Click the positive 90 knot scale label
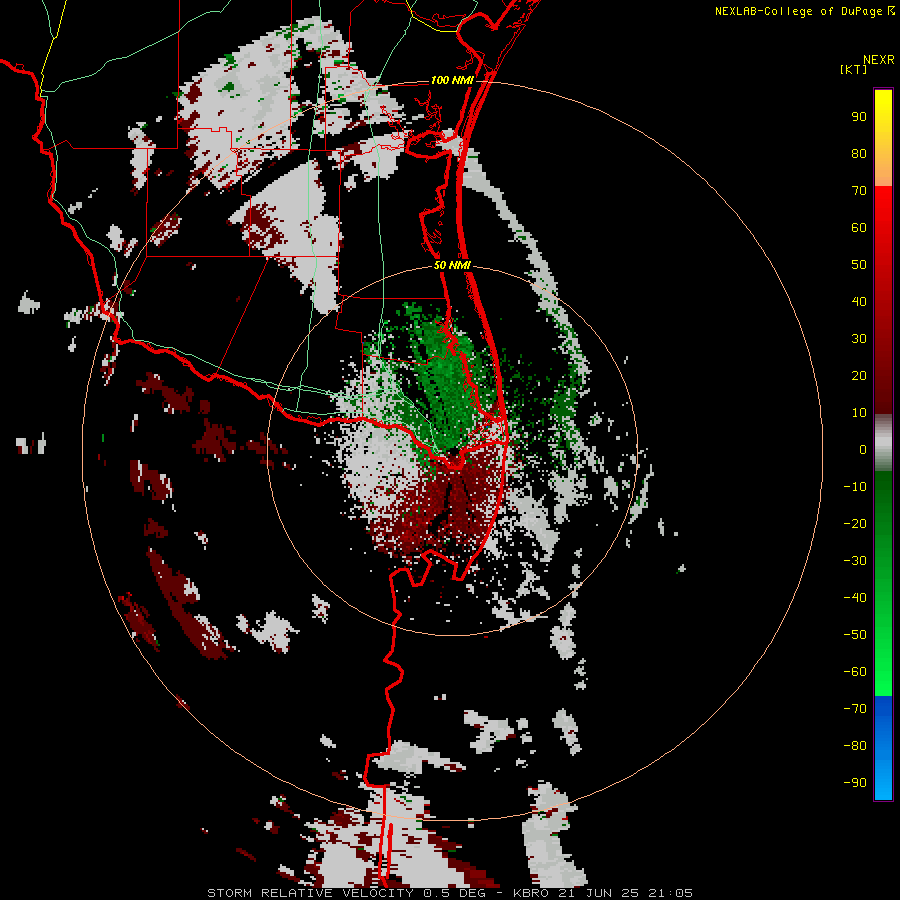 (x=859, y=117)
